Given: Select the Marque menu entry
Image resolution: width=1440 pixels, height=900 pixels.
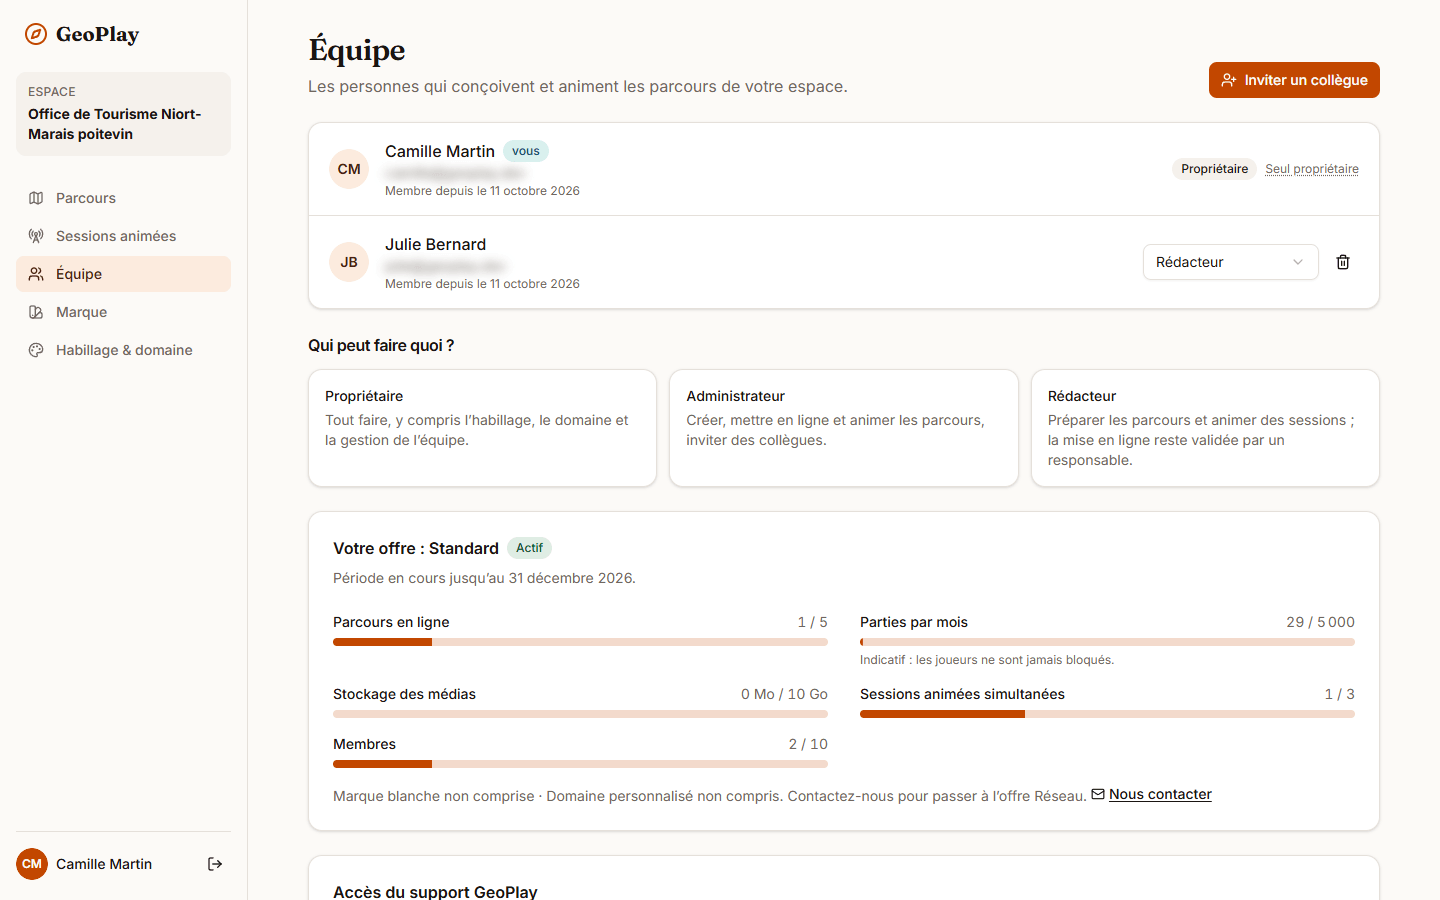Looking at the screenshot, I should 123,312.
